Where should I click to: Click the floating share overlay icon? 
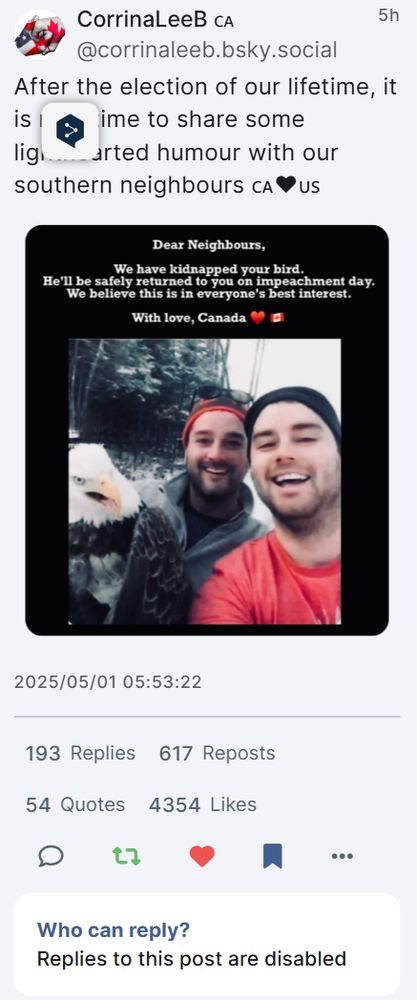point(70,131)
